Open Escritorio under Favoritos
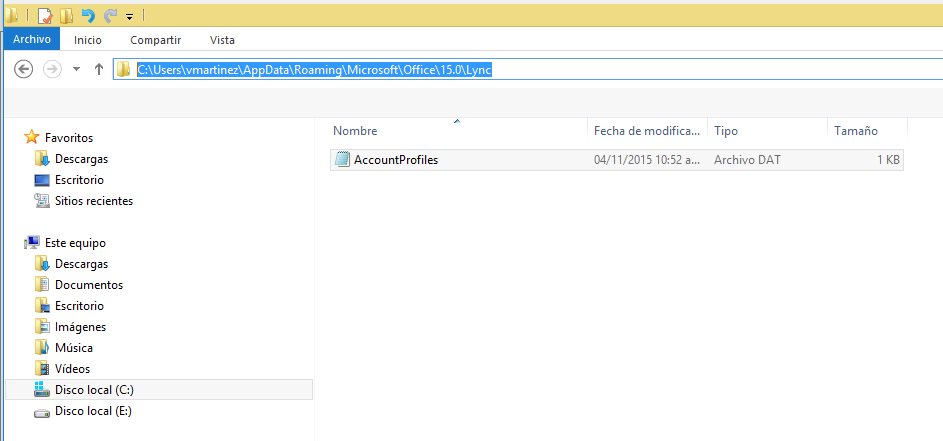Screen dimensions: 943x441 (79, 180)
